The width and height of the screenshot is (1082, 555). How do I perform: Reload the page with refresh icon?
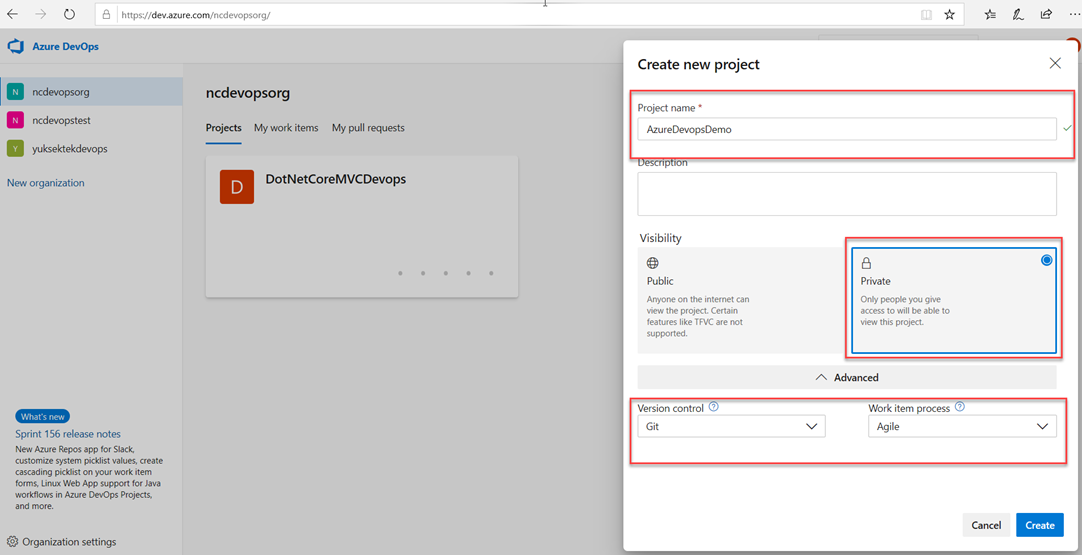(69, 14)
